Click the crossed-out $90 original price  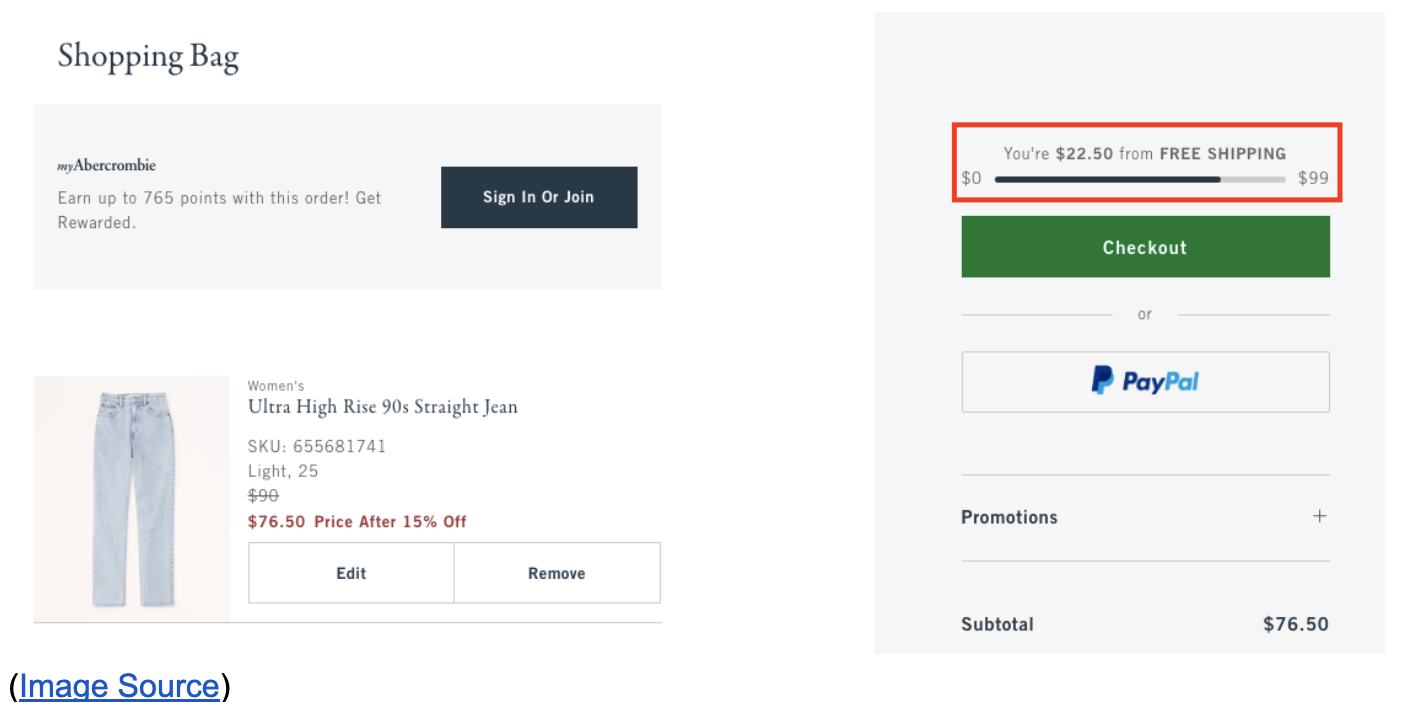263,495
